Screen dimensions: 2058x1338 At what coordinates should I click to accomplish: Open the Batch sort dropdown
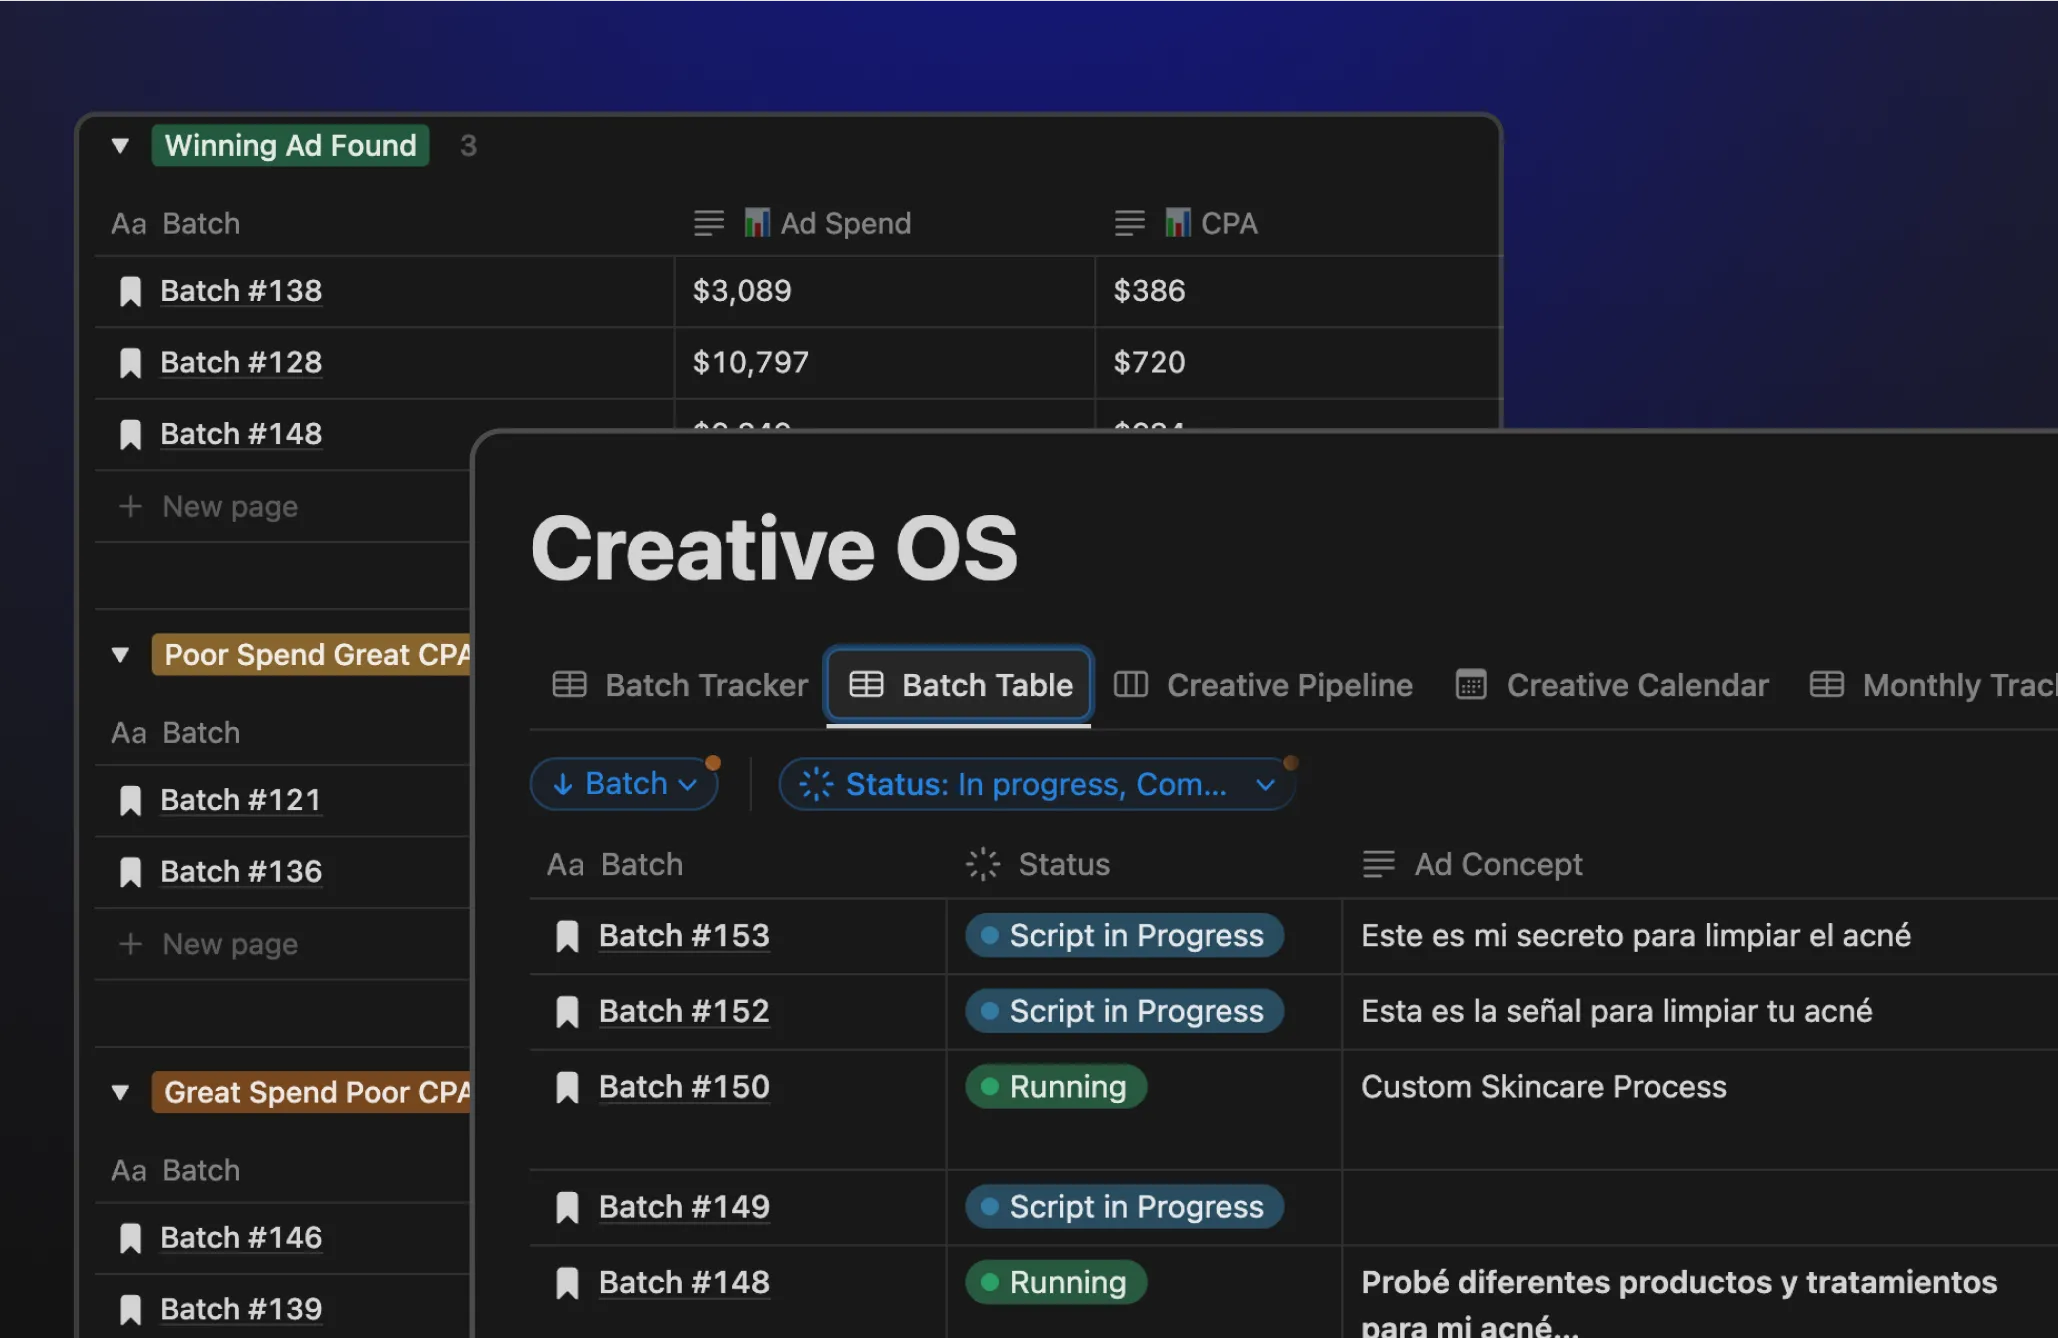(624, 784)
